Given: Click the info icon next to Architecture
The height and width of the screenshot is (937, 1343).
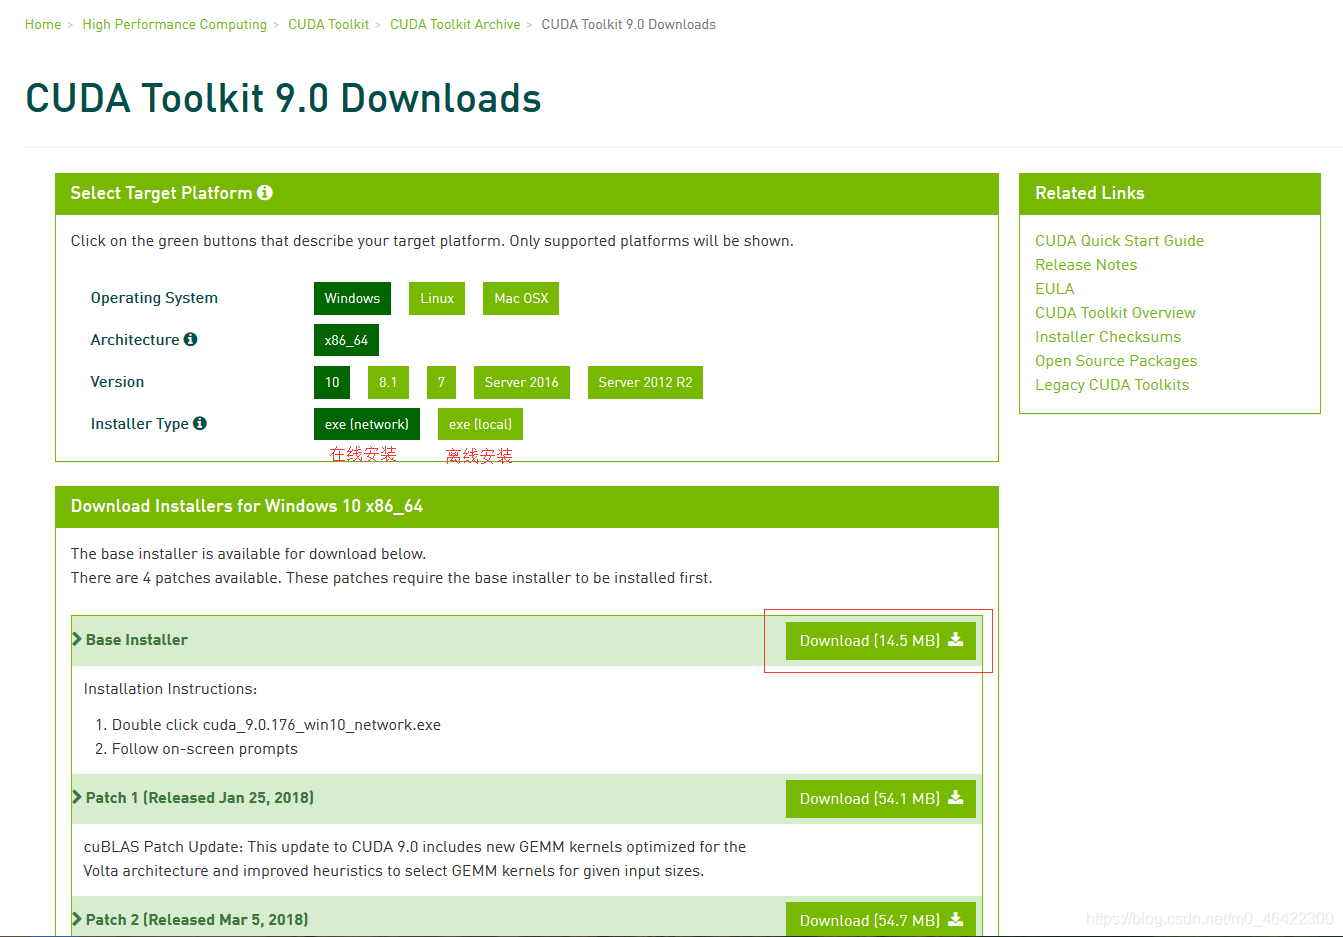Looking at the screenshot, I should click(x=190, y=339).
